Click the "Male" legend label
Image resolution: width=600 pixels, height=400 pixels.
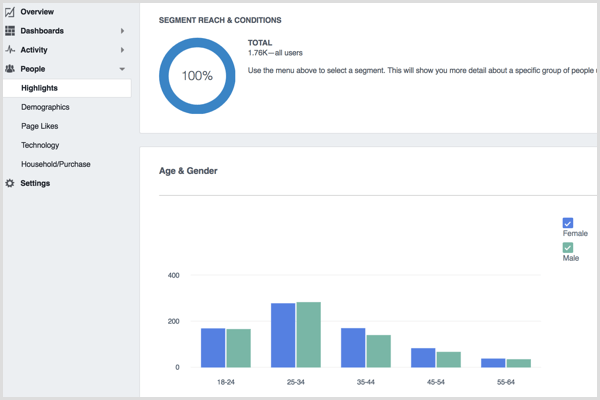click(x=571, y=258)
